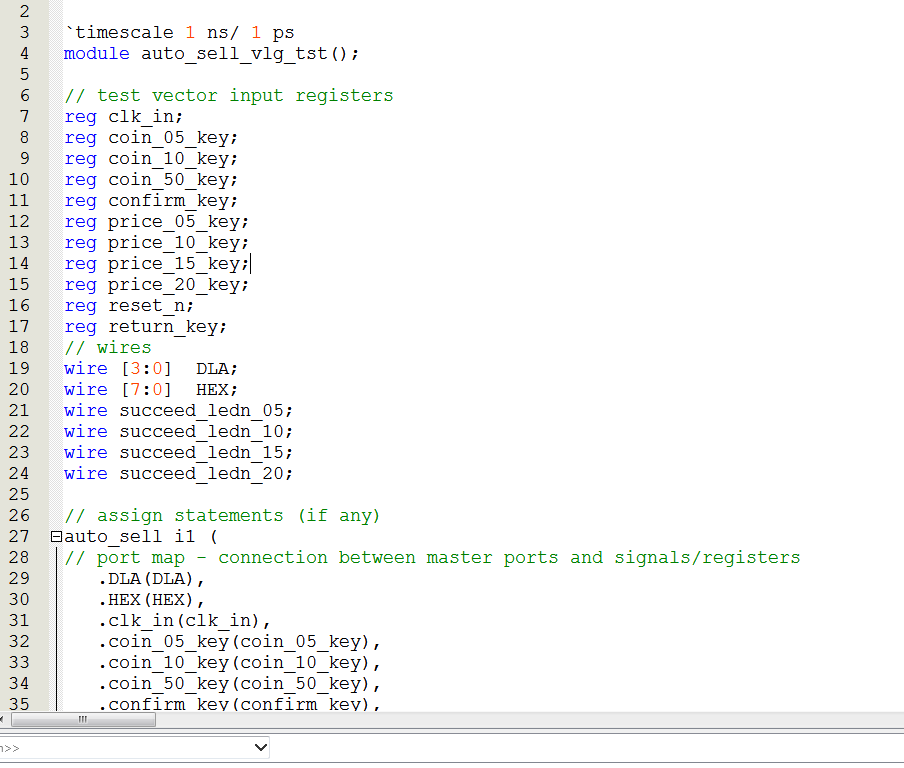Screen dimensions: 904x768
Task: Click '.clk_in(clk_in),' port connection
Action: click(184, 621)
